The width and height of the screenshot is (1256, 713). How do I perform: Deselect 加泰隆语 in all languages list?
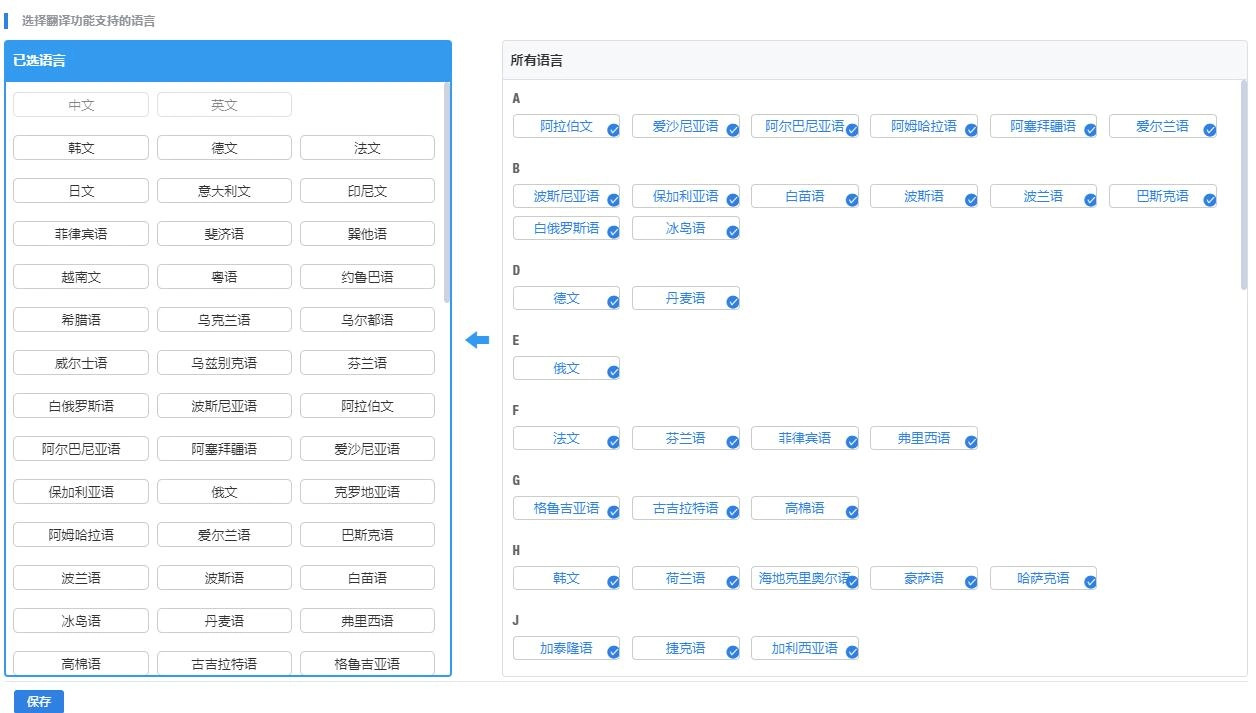coord(566,648)
